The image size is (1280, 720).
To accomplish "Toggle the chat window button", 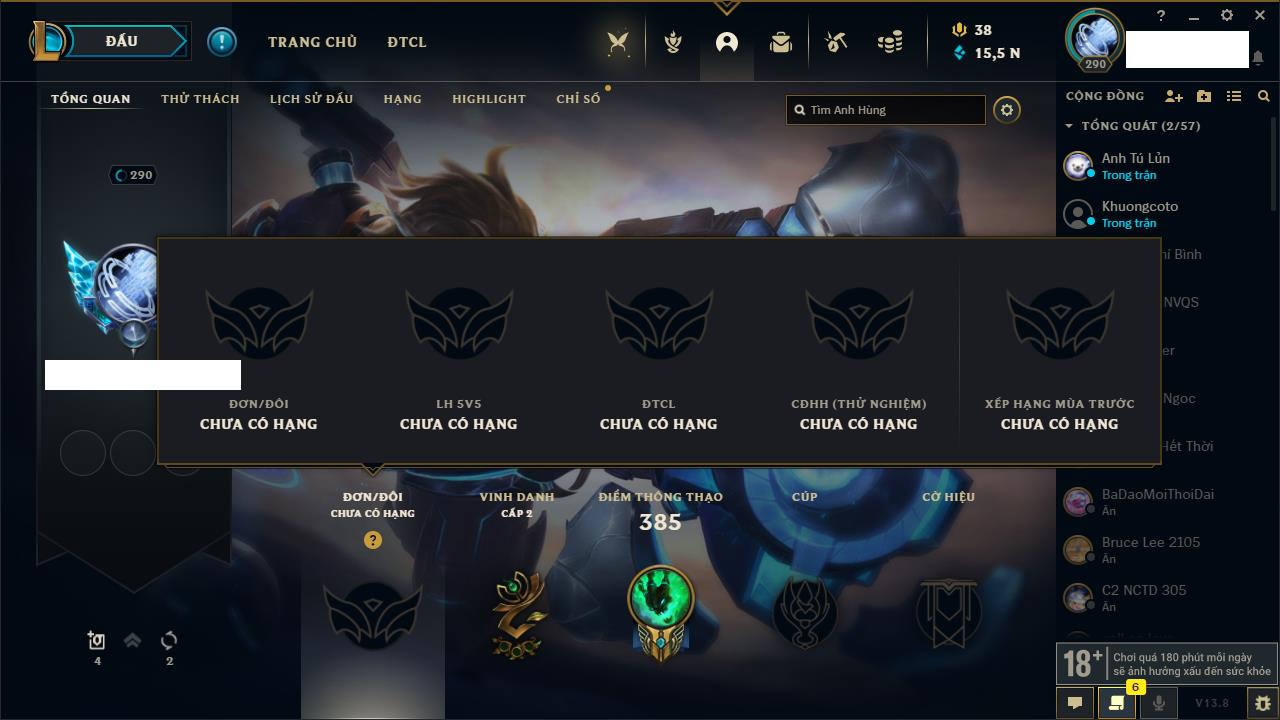I will click(1075, 703).
